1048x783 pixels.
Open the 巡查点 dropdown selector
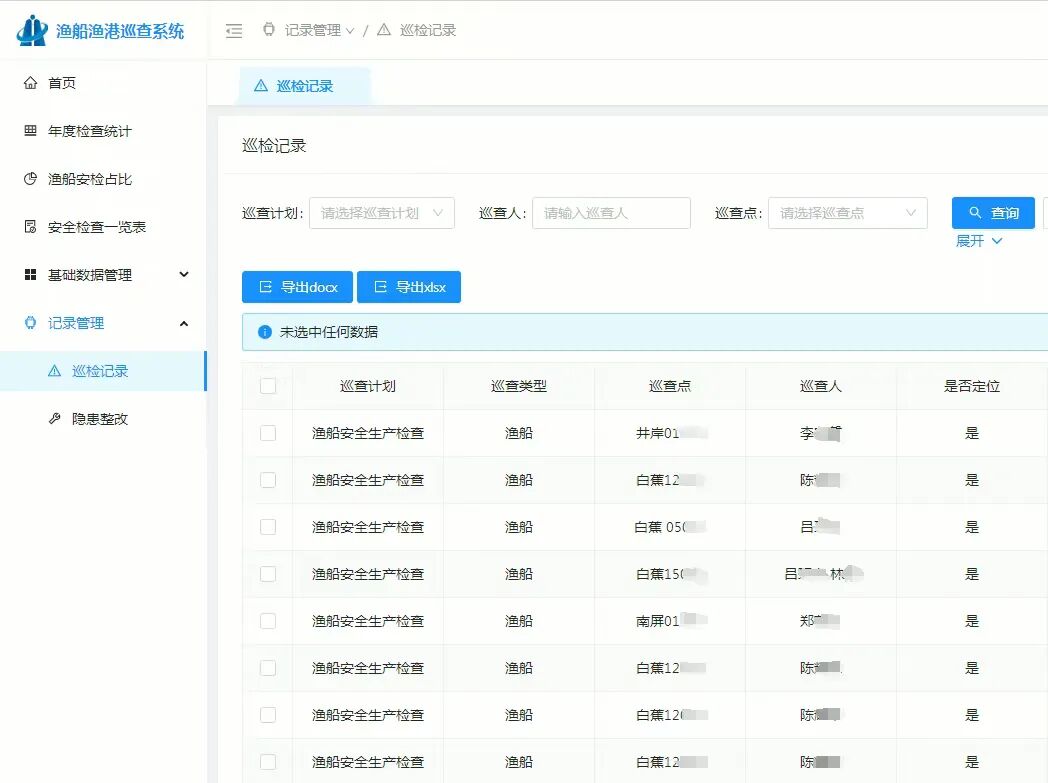(847, 213)
